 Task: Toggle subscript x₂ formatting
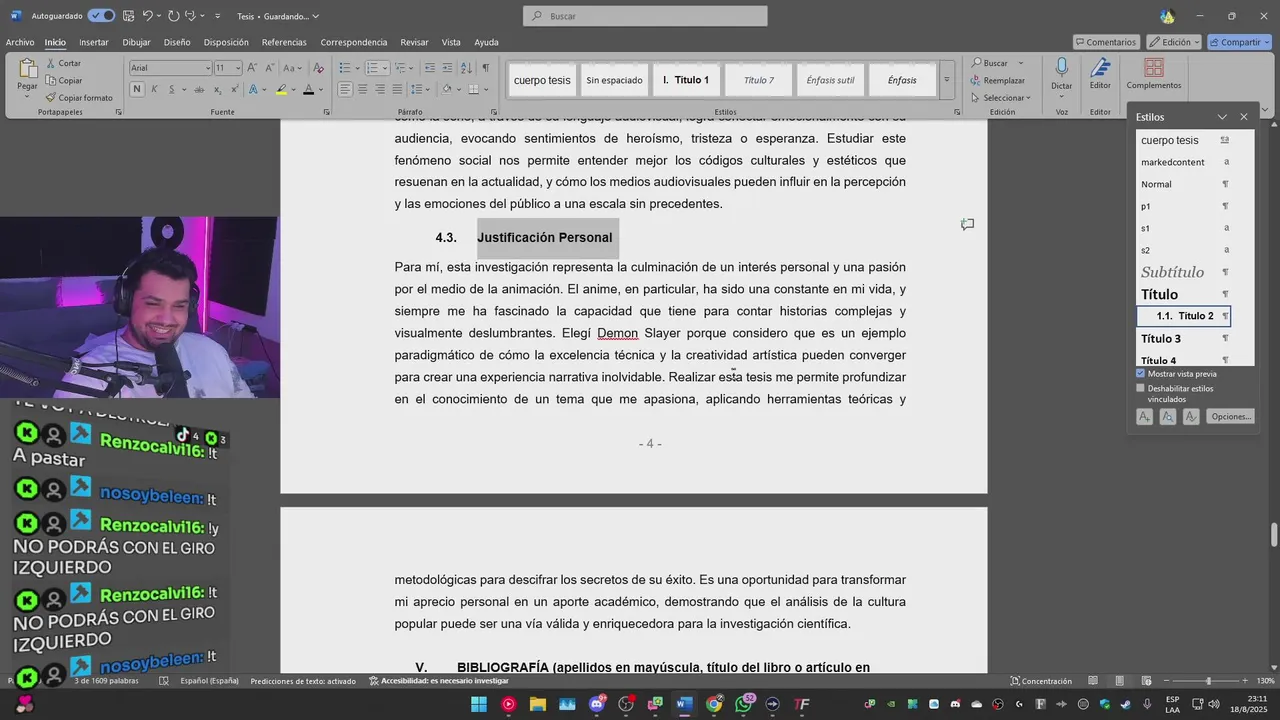[216, 89]
